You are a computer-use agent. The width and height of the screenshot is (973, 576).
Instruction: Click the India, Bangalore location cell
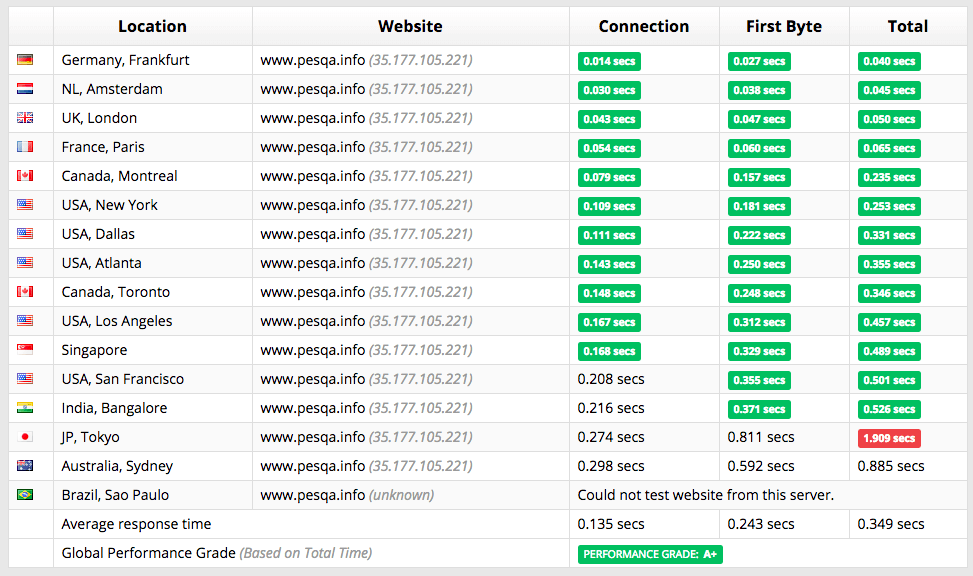coord(153,408)
